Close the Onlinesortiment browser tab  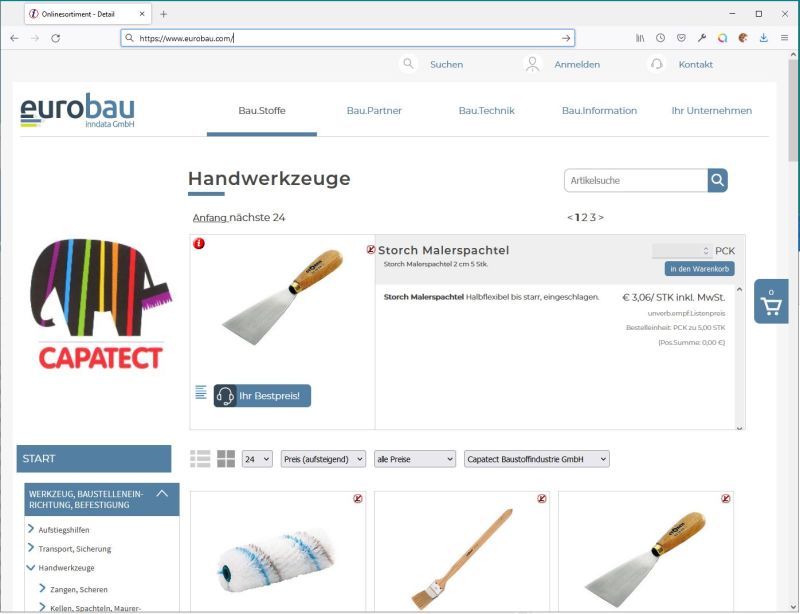click(x=142, y=14)
